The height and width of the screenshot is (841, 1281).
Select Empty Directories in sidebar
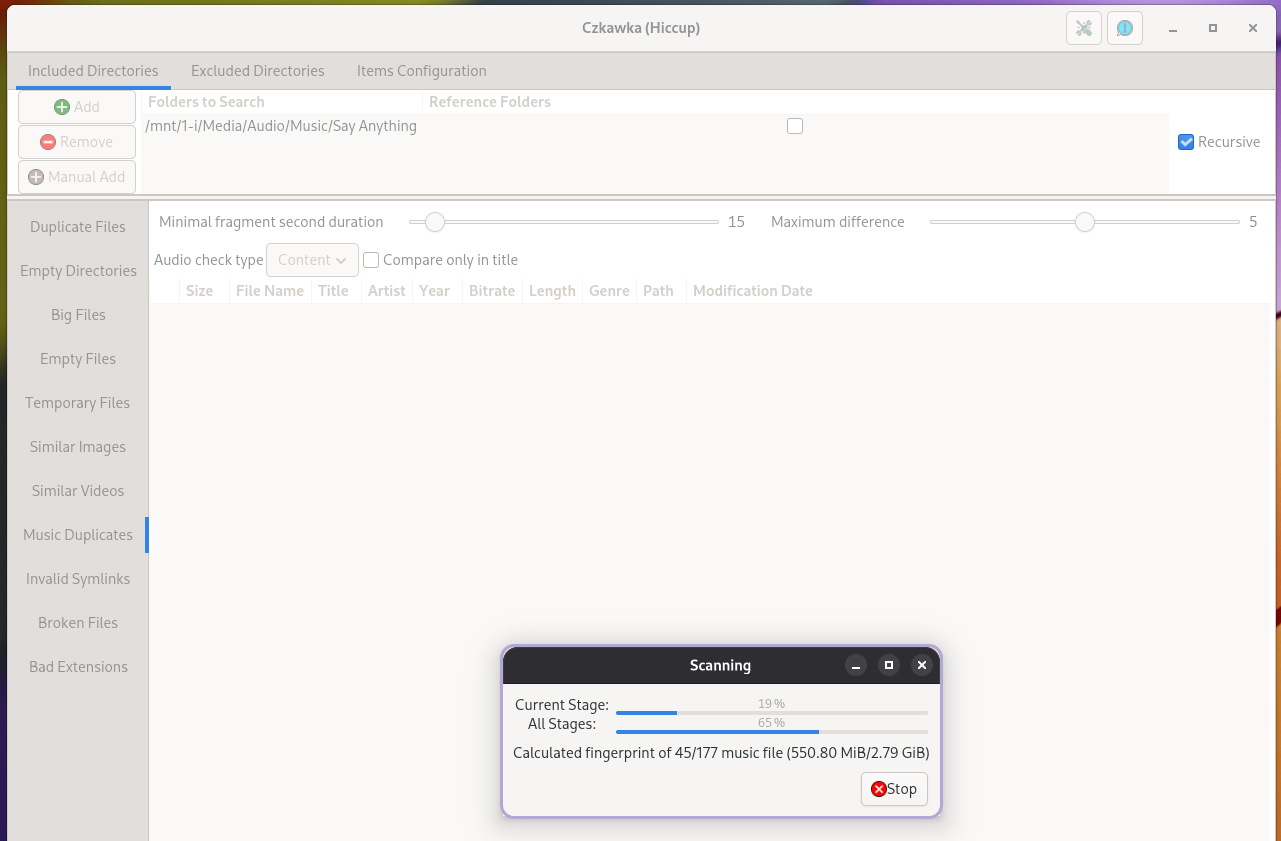pyautogui.click(x=78, y=271)
